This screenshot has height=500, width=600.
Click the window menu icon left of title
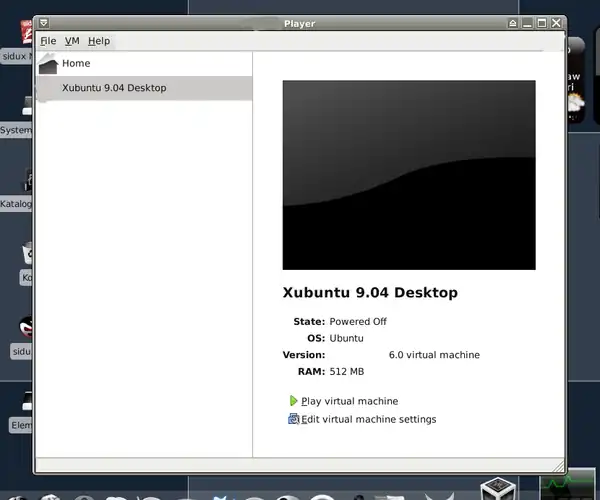[42, 22]
